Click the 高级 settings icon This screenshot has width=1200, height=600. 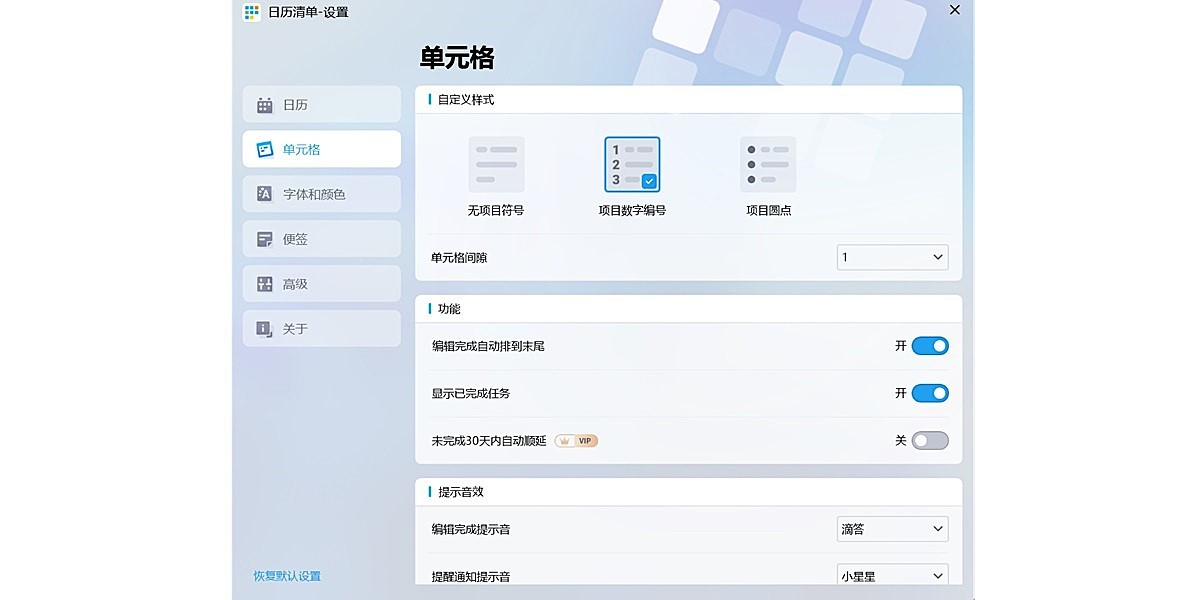264,283
